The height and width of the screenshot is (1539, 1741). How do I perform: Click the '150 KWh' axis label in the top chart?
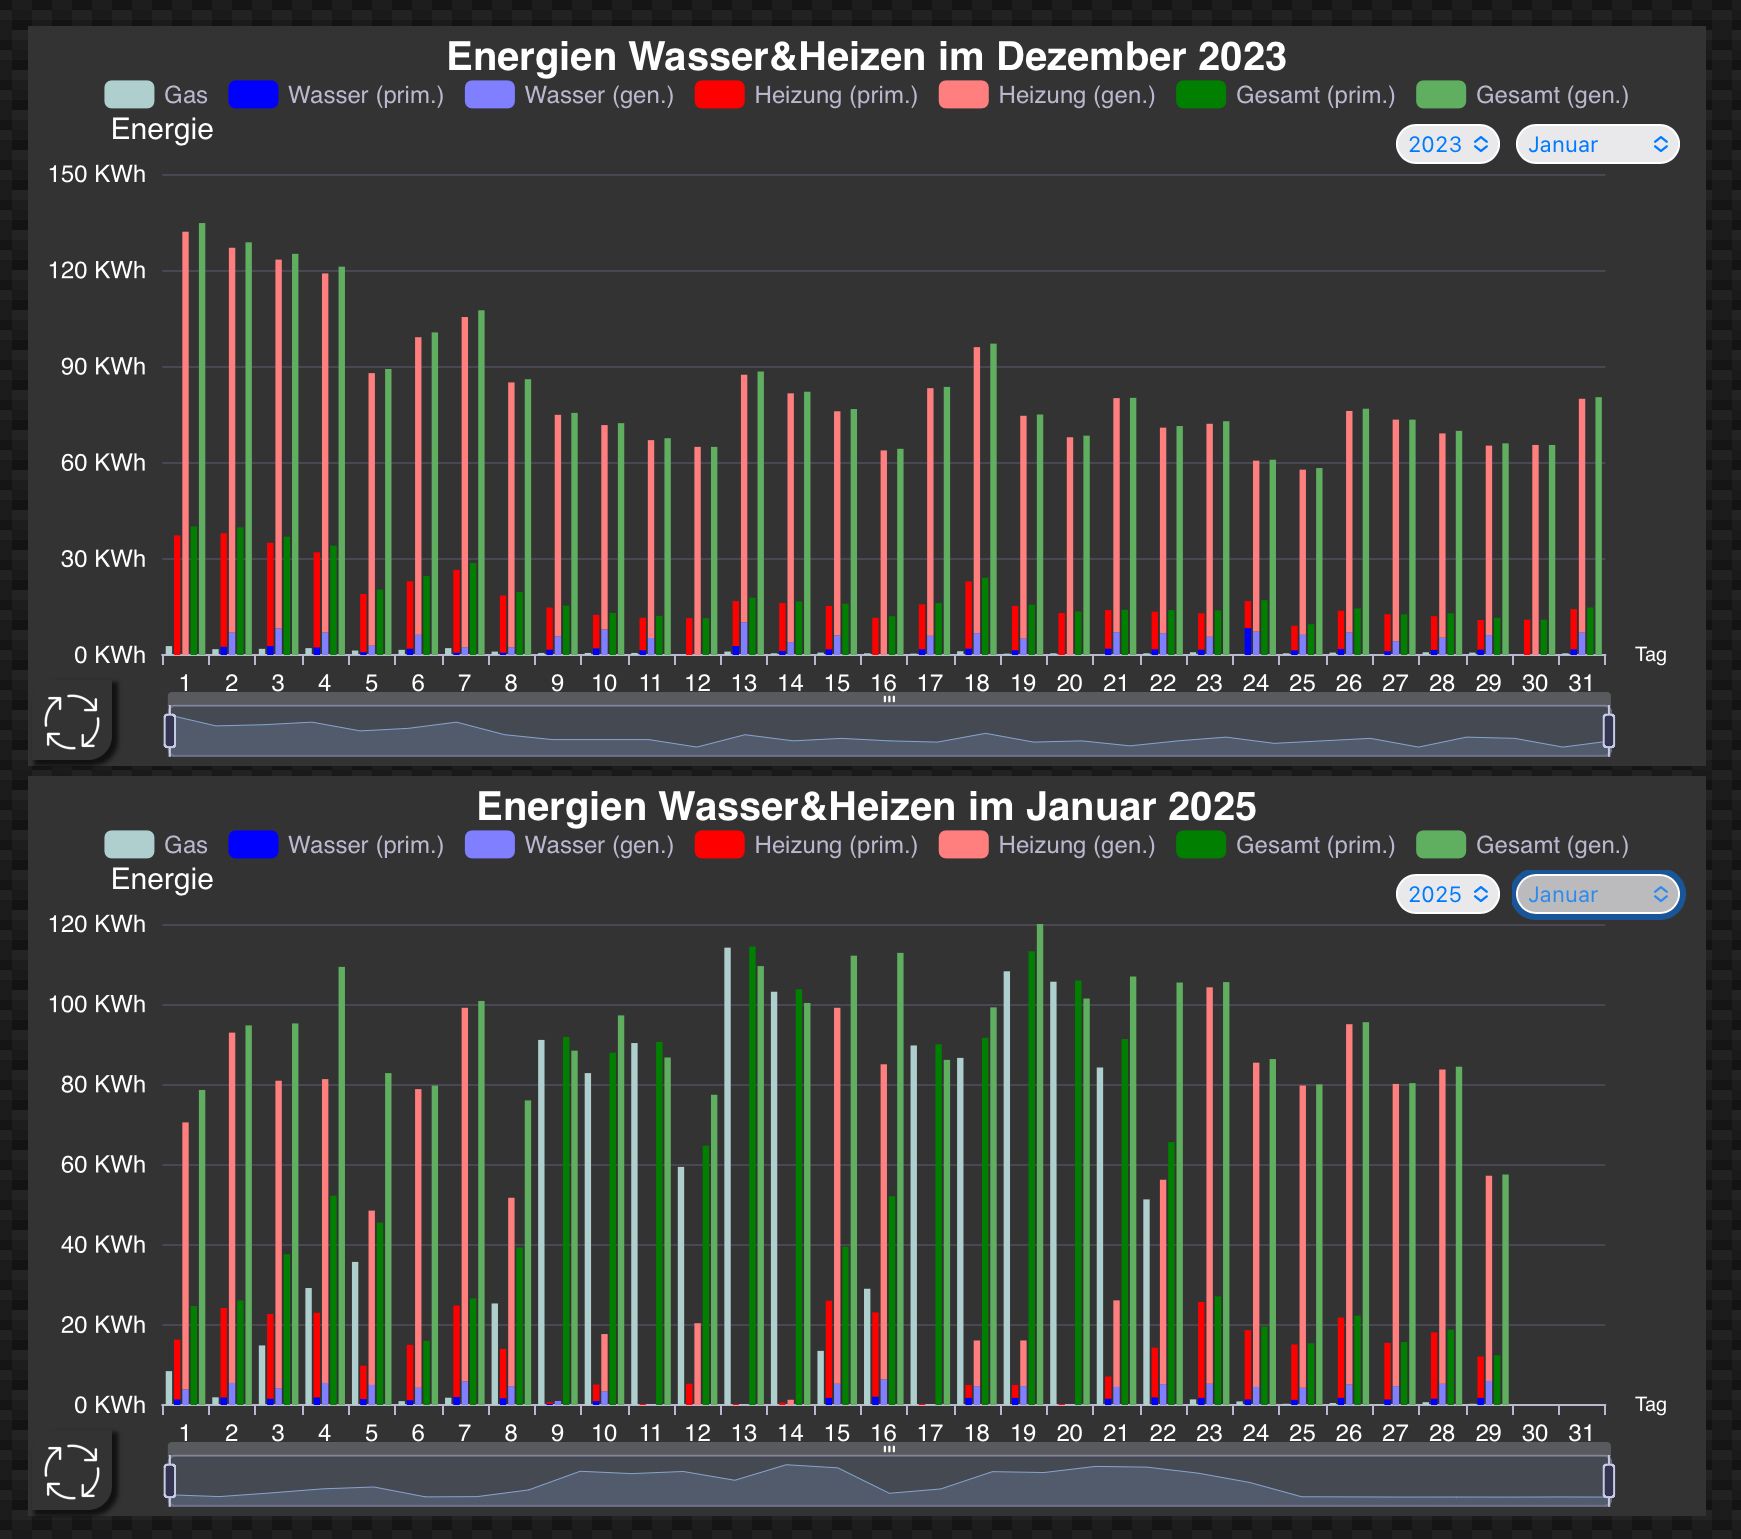tap(97, 174)
